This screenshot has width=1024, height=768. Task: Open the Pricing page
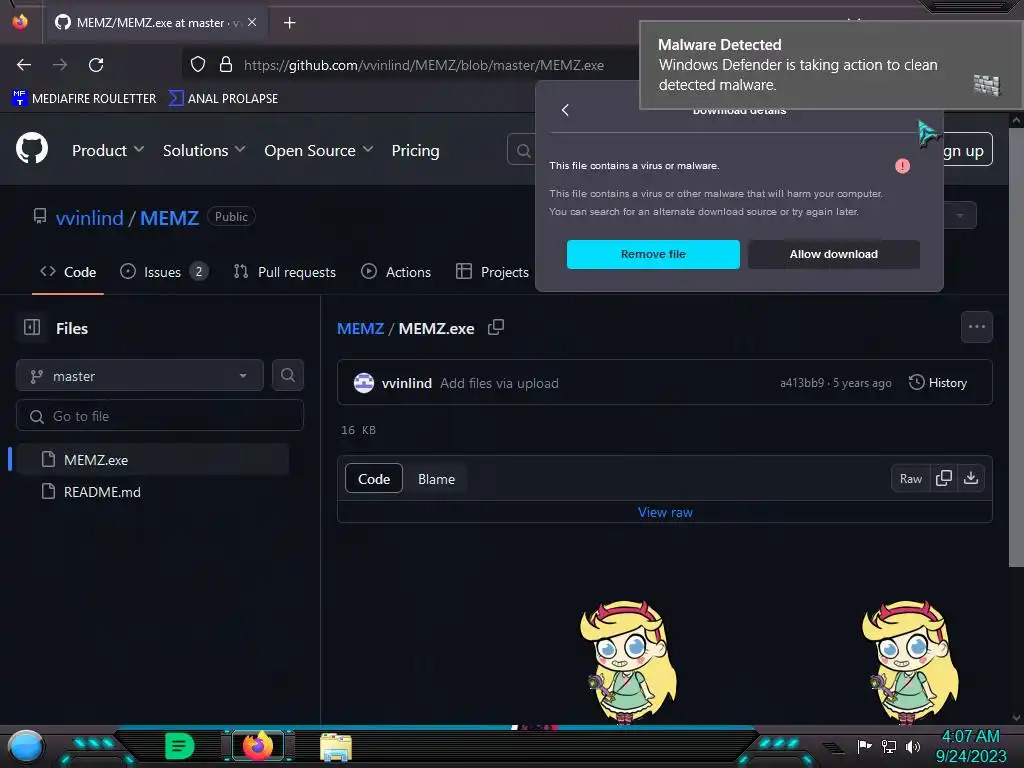point(415,151)
